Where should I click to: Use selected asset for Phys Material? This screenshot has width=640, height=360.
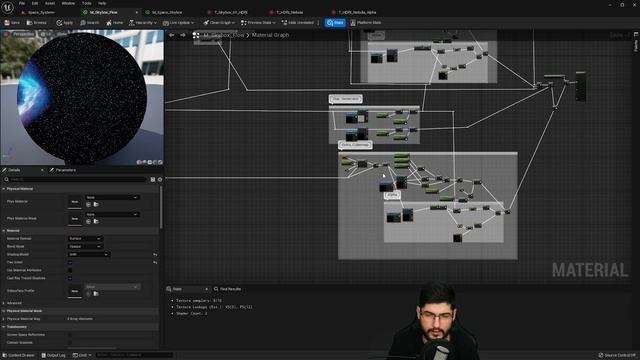tap(89, 204)
